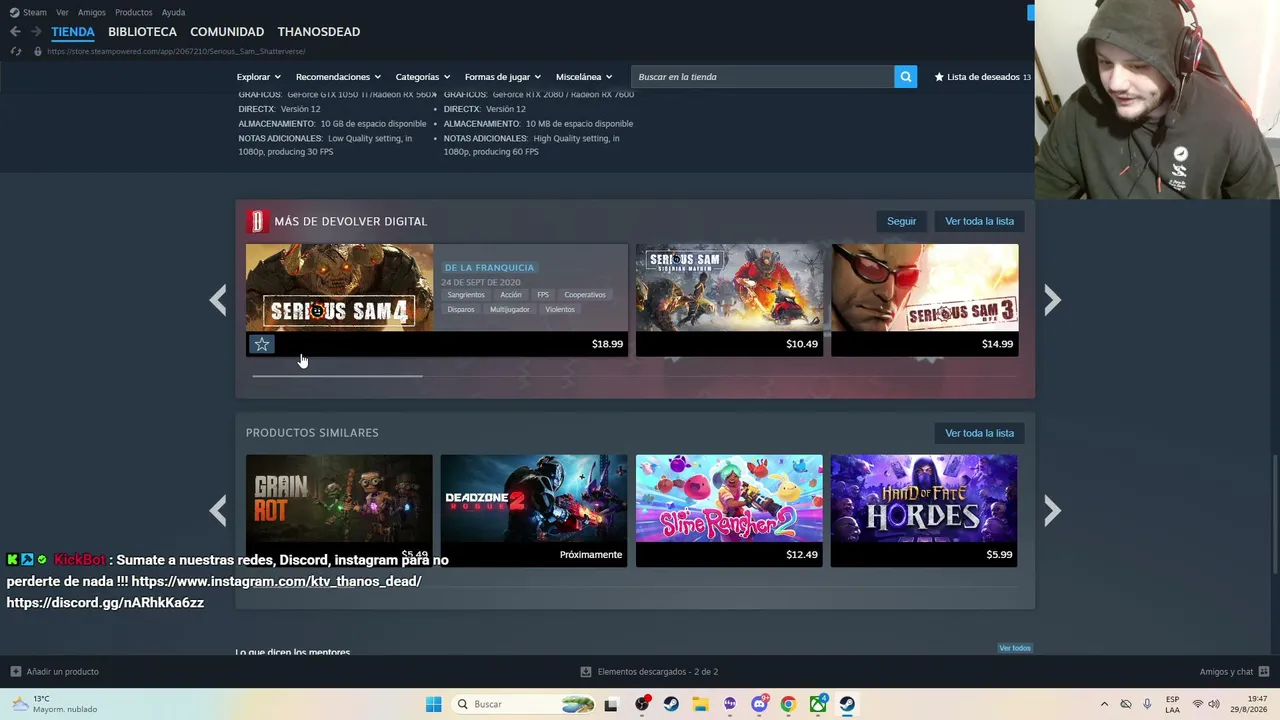Open the THANOSDEAD profile tab

(319, 32)
